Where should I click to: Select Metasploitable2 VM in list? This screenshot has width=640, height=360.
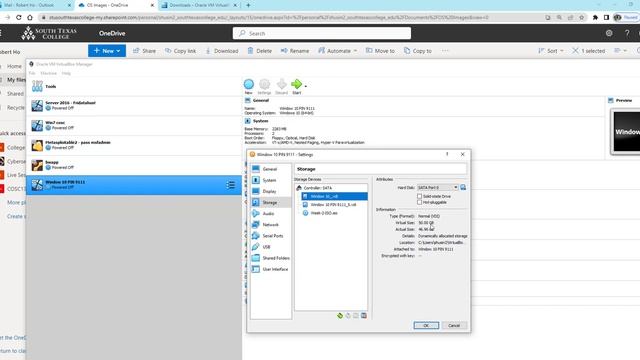coord(134,145)
